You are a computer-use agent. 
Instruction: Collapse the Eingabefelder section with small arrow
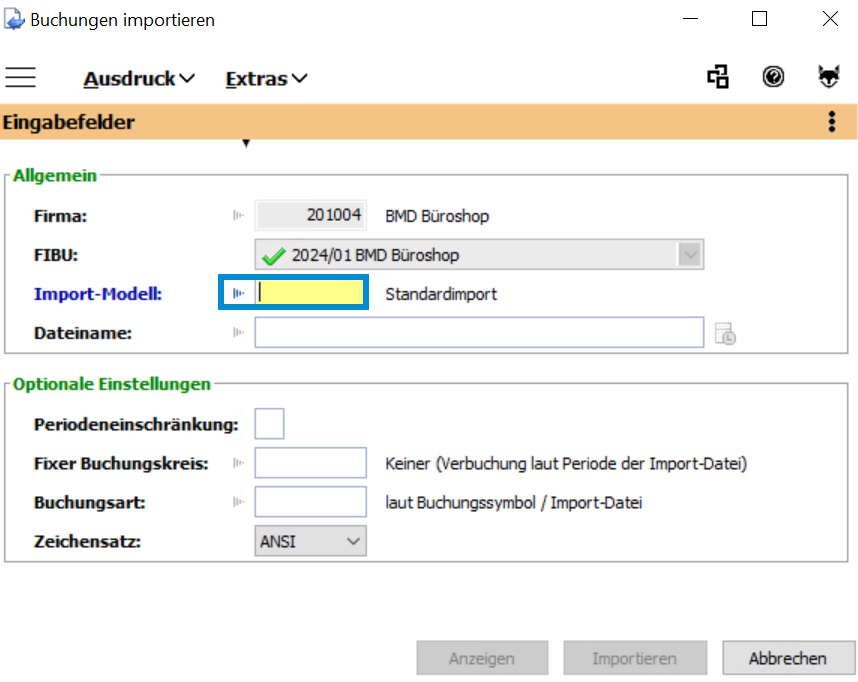point(246,144)
